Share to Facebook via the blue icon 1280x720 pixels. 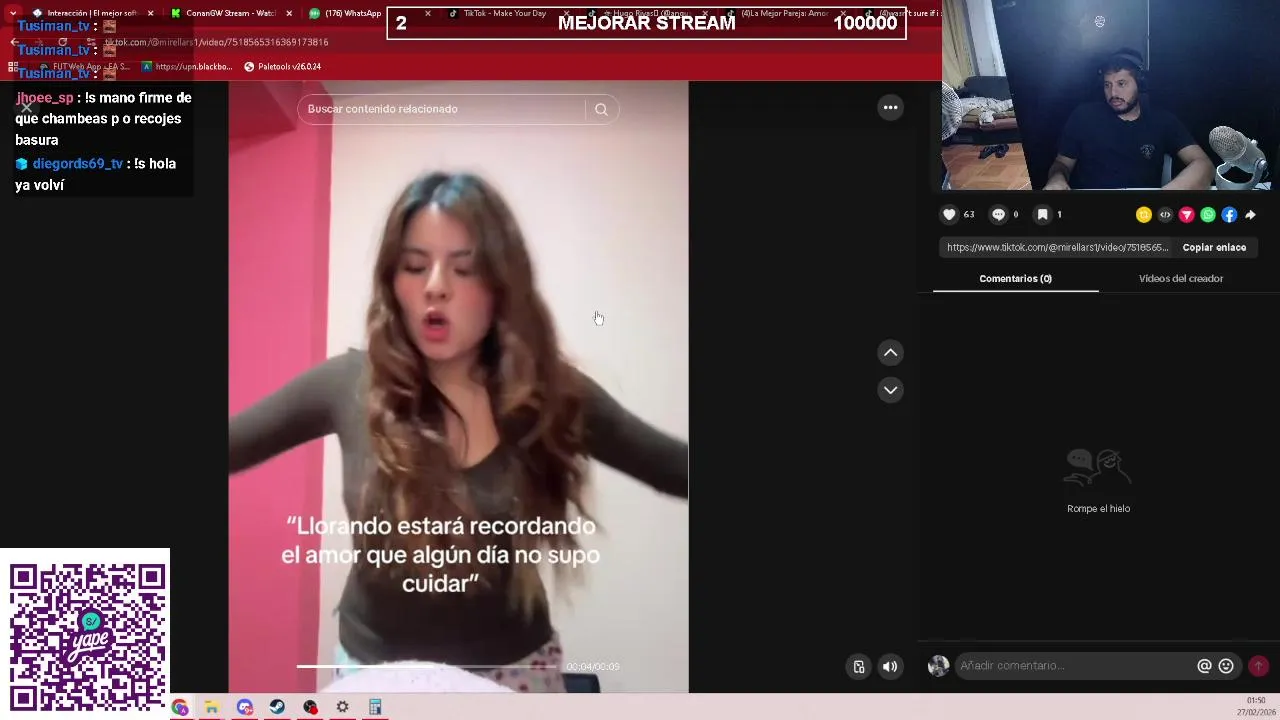click(1229, 214)
